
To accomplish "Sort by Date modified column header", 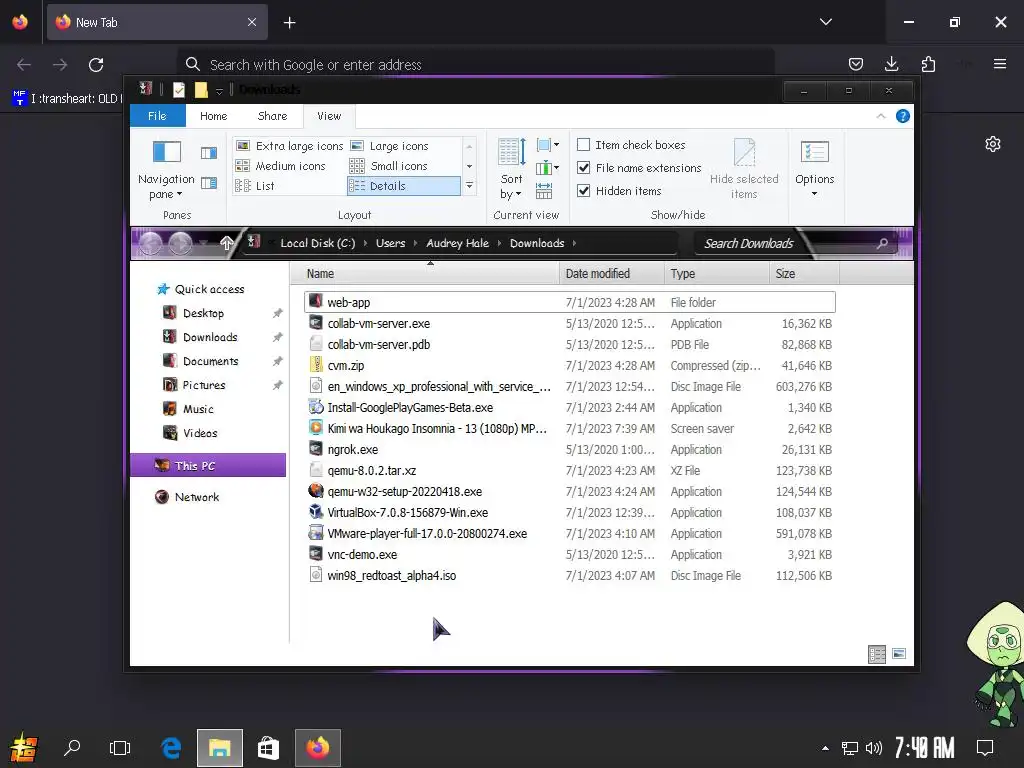I will (612, 274).
